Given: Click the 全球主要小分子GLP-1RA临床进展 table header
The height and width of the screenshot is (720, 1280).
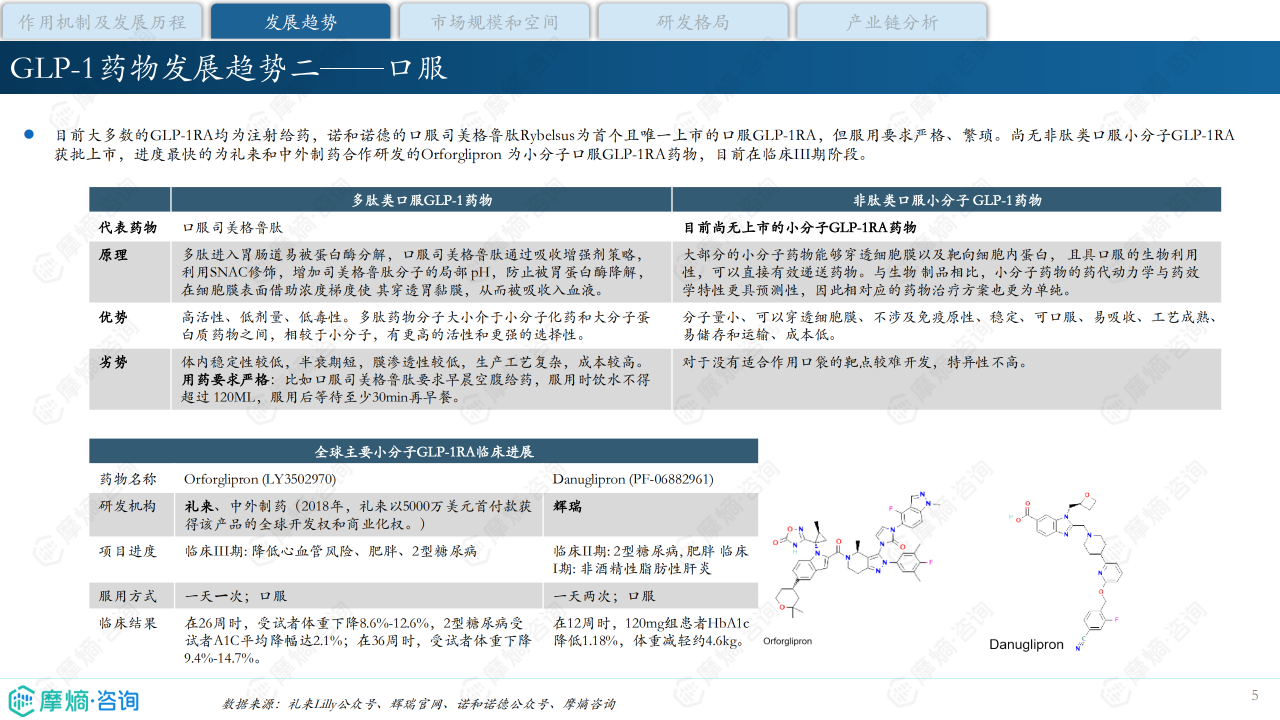Looking at the screenshot, I should click(x=424, y=451).
